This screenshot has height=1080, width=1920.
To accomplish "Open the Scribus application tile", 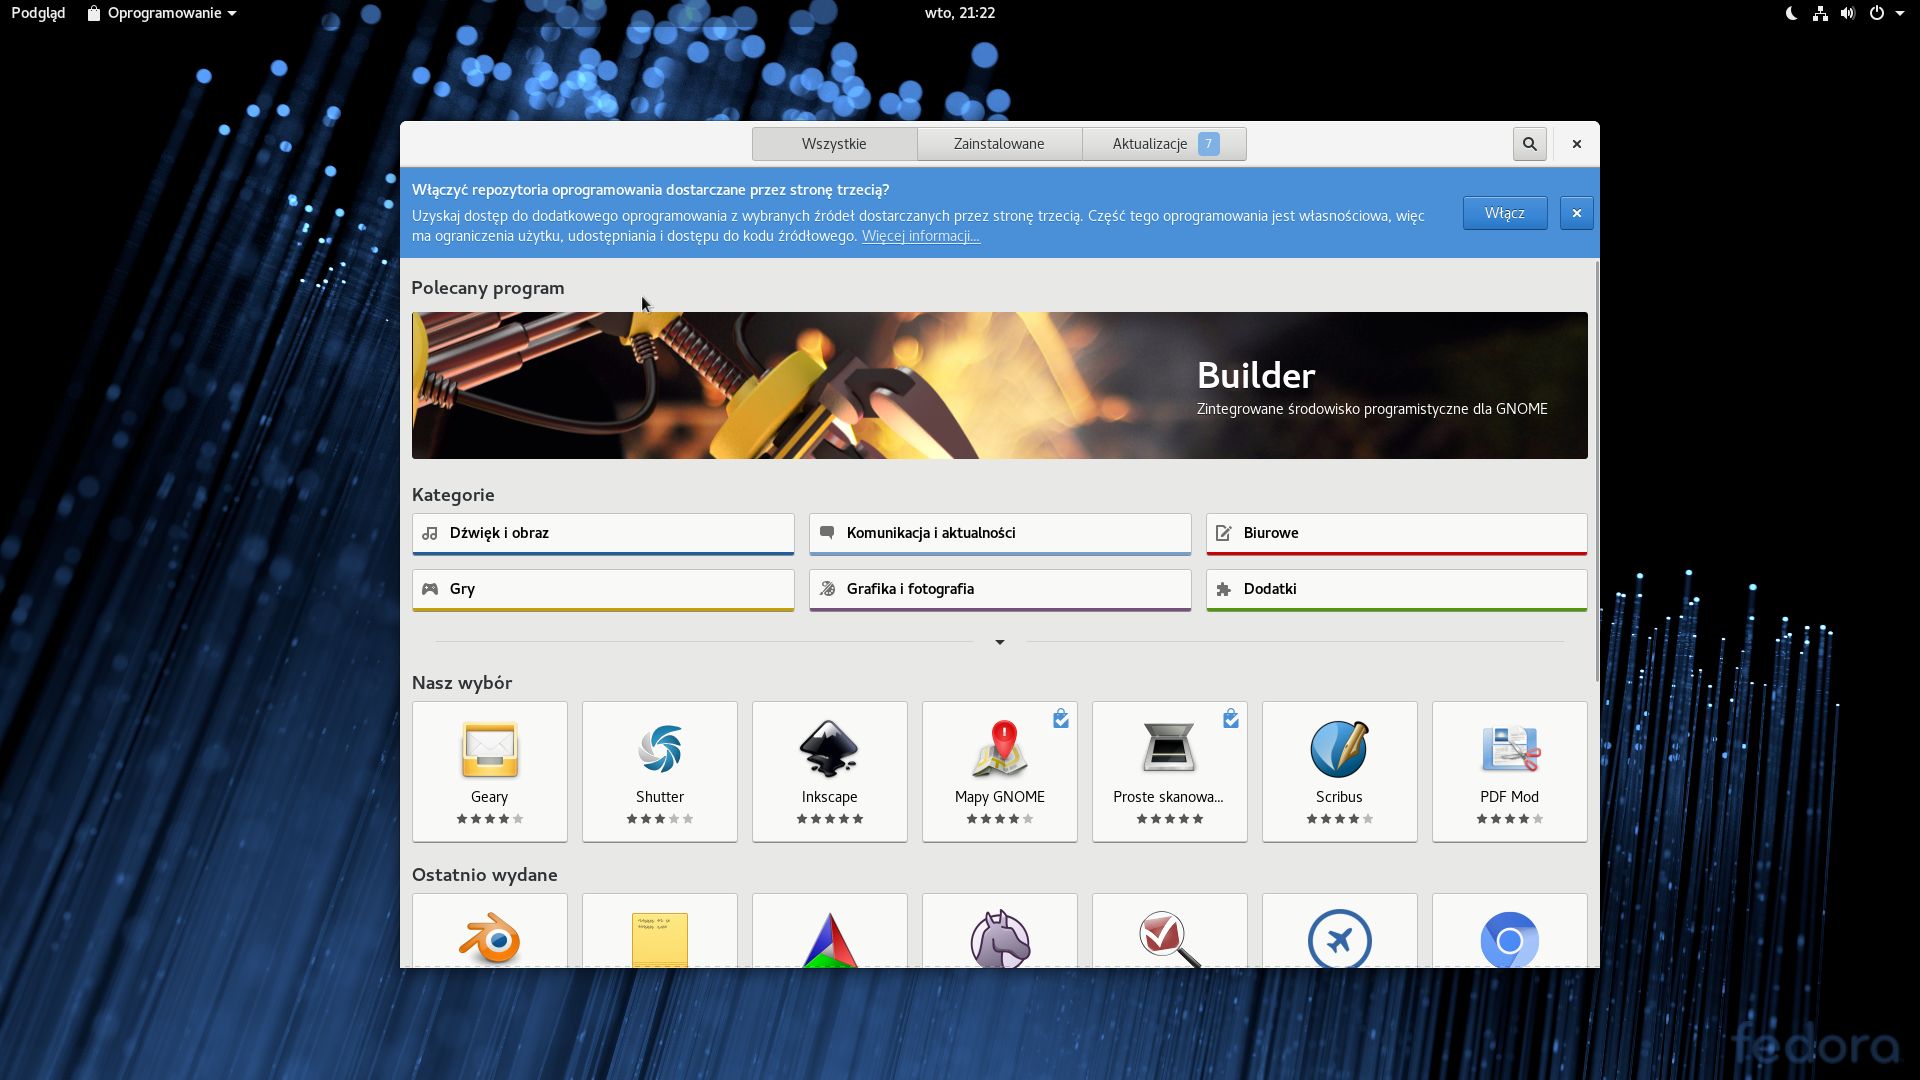I will (1339, 771).
